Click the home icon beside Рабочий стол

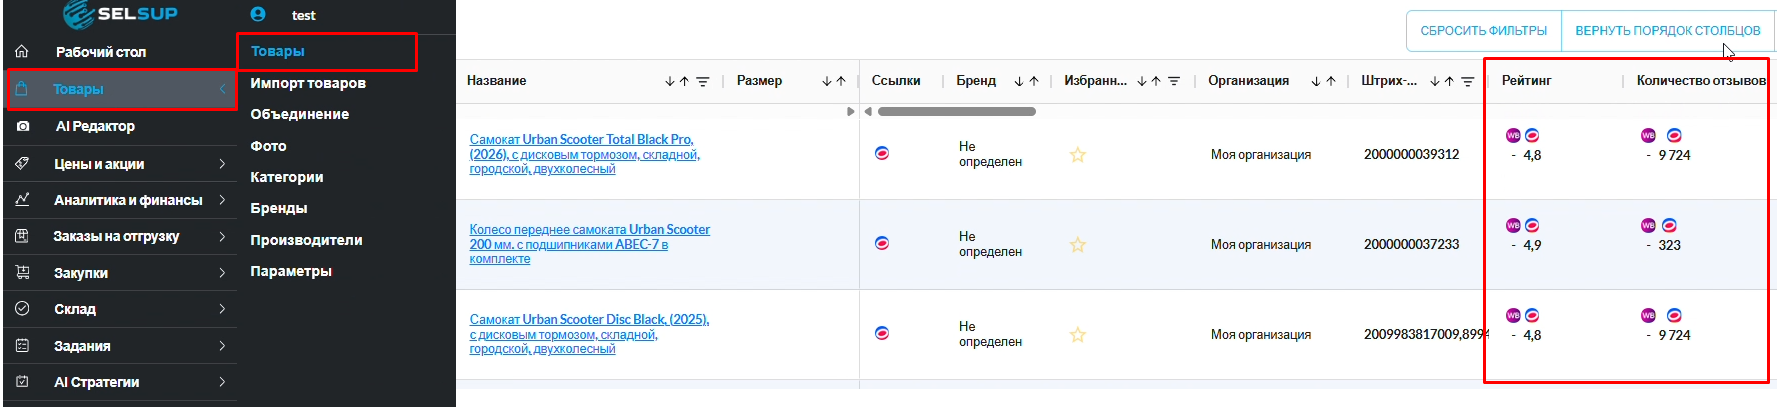tap(22, 51)
